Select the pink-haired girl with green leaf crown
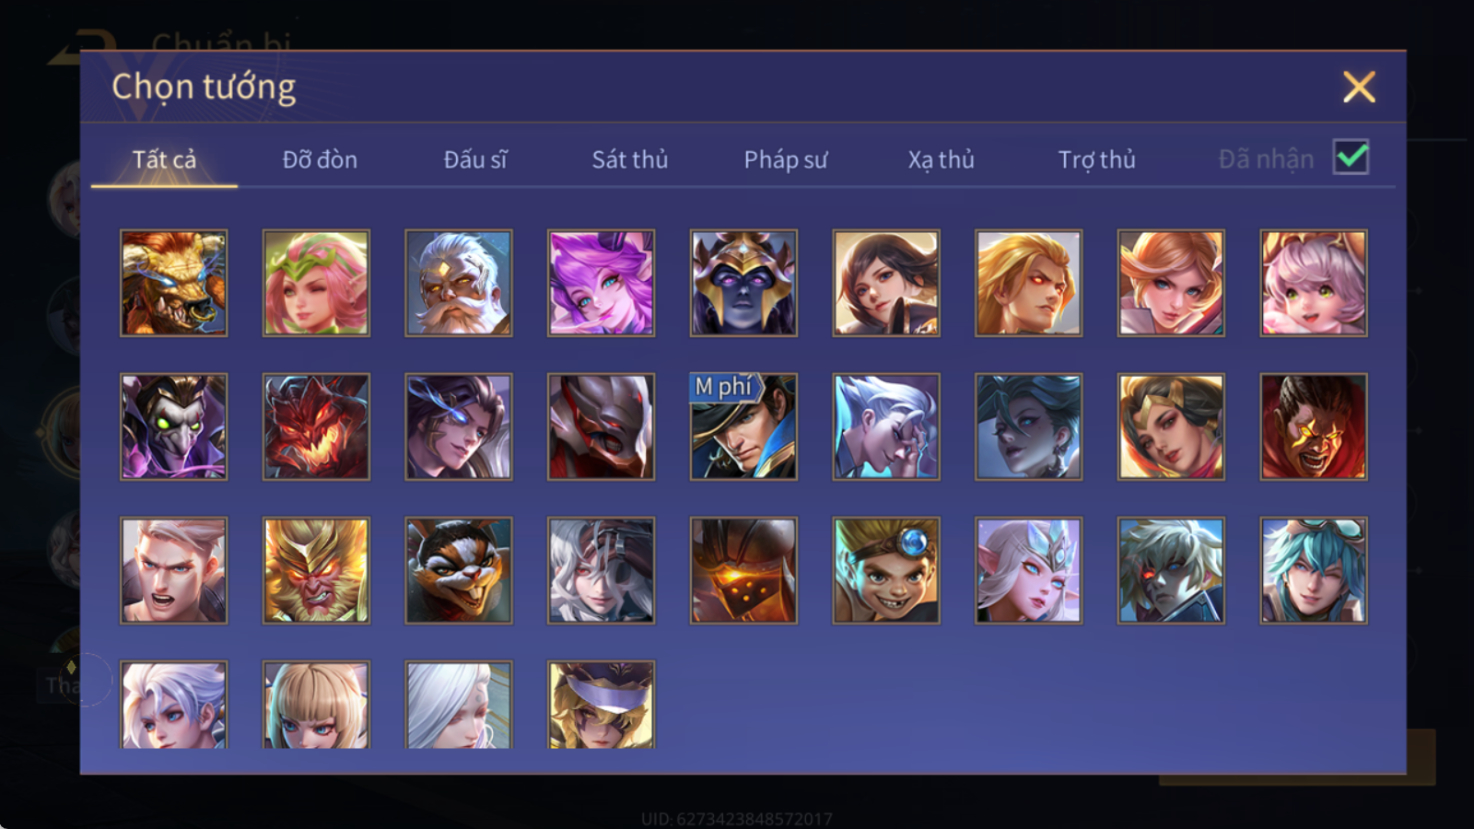1474x829 pixels. click(x=316, y=283)
